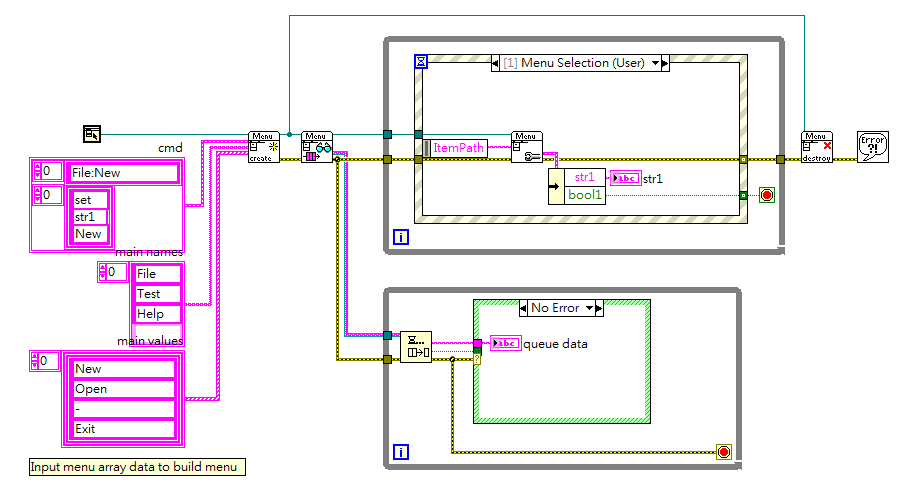Select the str1 string indicator terminal
This screenshot has width=918, height=486.
tap(626, 178)
